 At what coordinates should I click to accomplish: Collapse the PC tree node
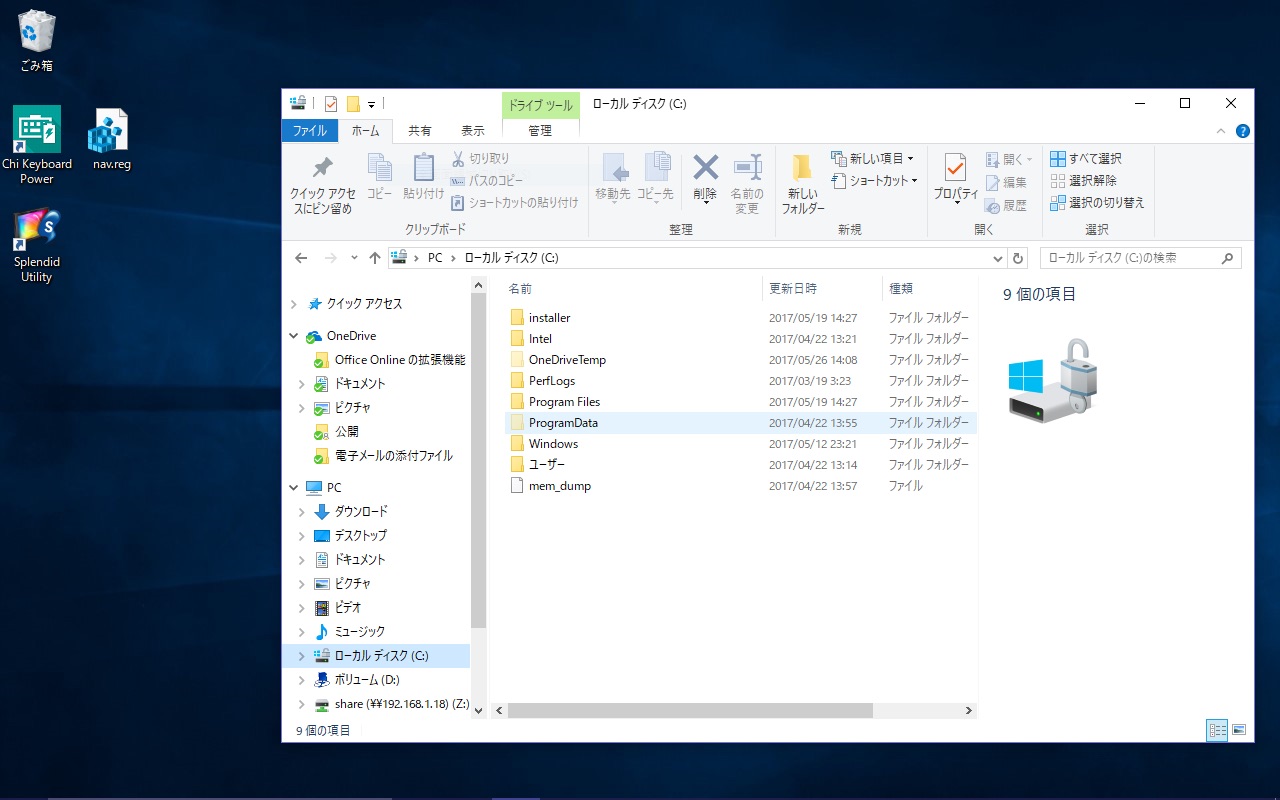point(294,488)
